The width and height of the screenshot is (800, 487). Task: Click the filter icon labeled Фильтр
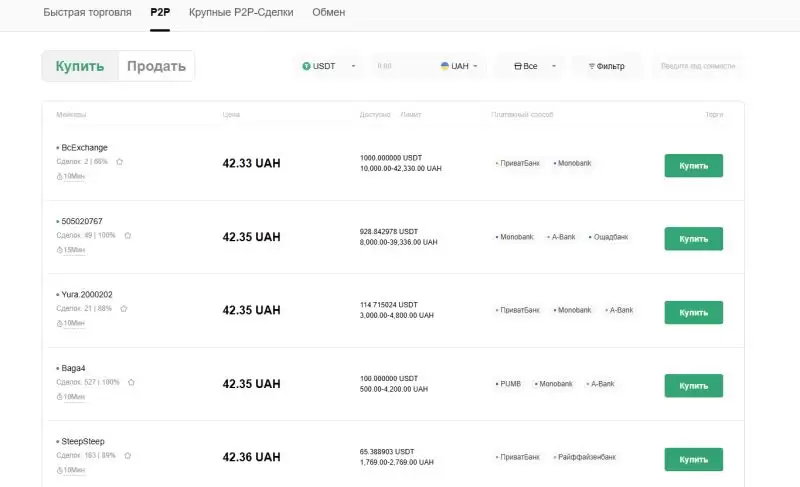click(x=592, y=66)
